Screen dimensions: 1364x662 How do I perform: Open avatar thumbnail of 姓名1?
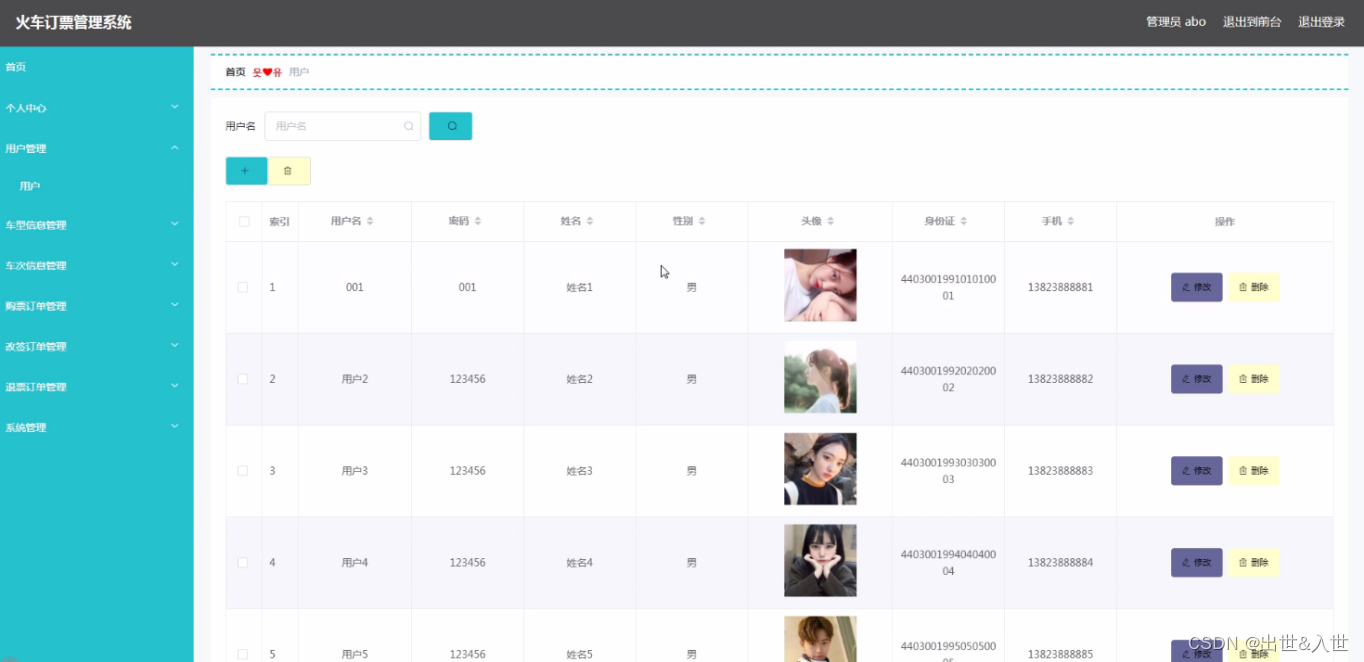(x=820, y=285)
